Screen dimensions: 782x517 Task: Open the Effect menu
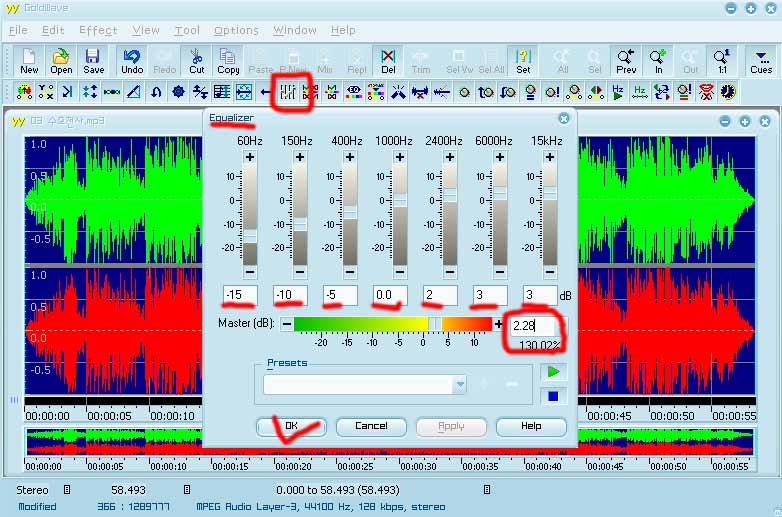click(x=98, y=30)
